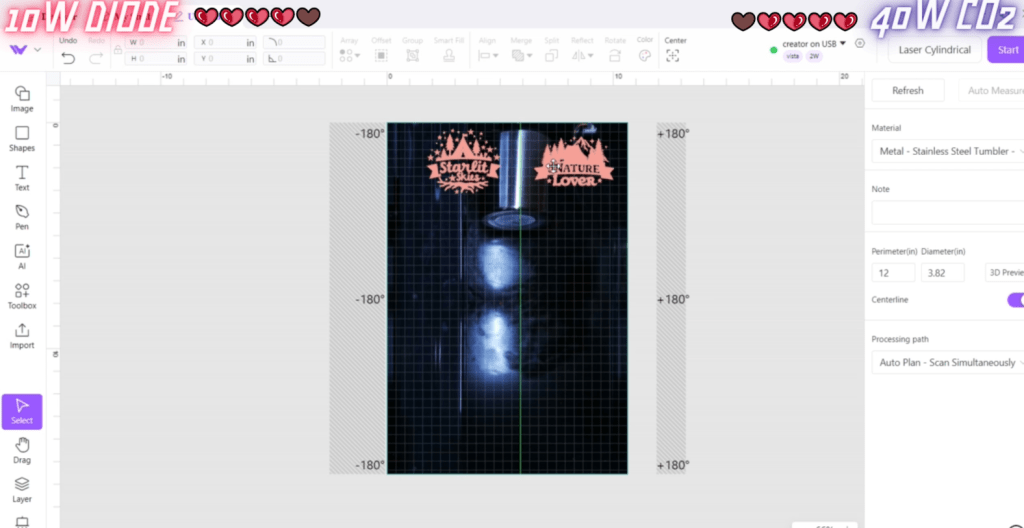Open the AI tool
Image resolution: width=1024 pixels, height=528 pixels.
coord(22,256)
